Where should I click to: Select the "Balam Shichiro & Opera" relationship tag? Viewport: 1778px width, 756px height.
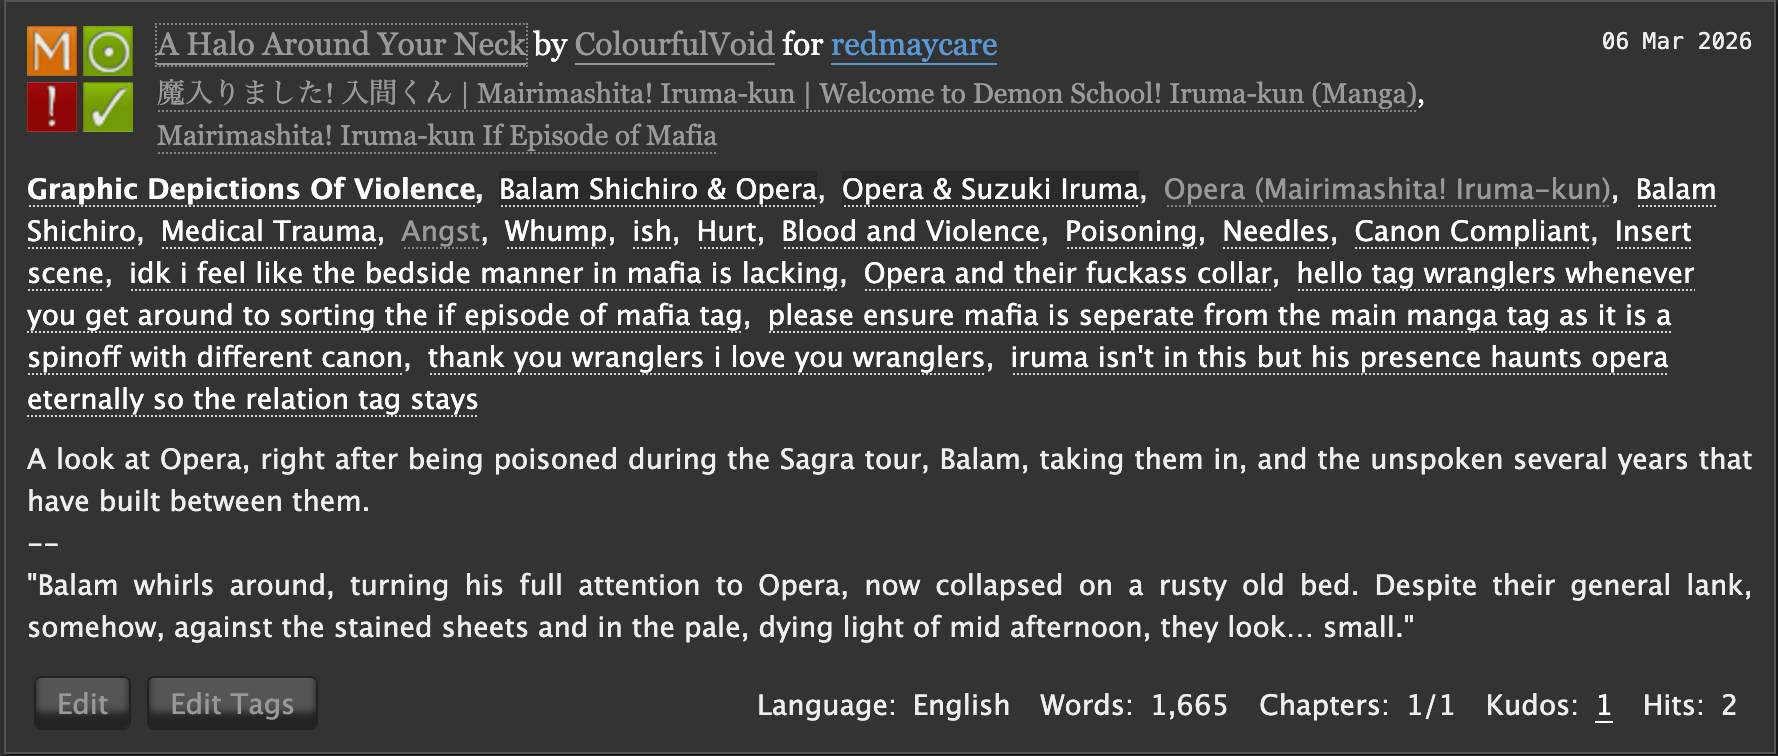tap(657, 189)
